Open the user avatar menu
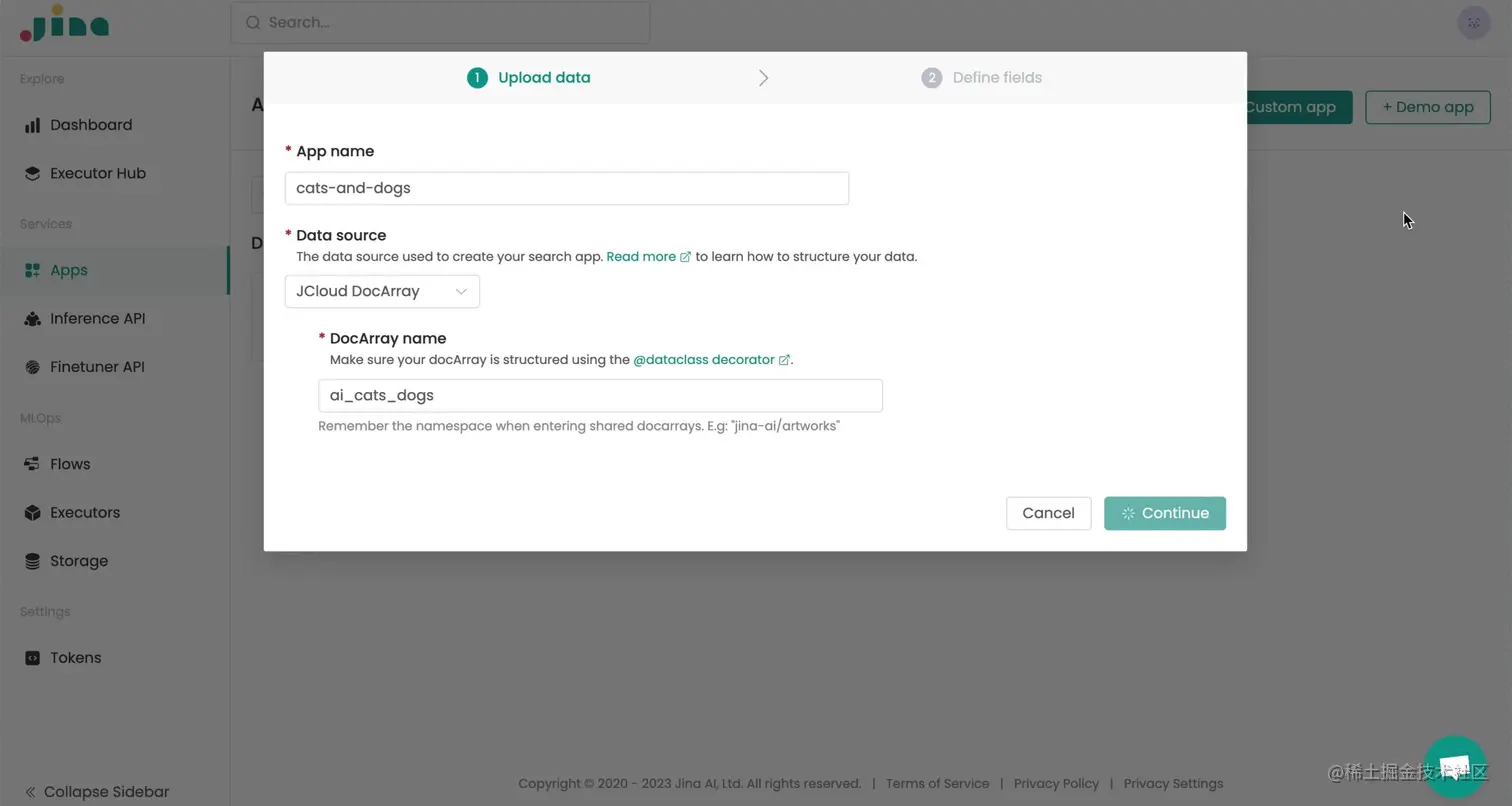The image size is (1512, 806). pyautogui.click(x=1473, y=23)
